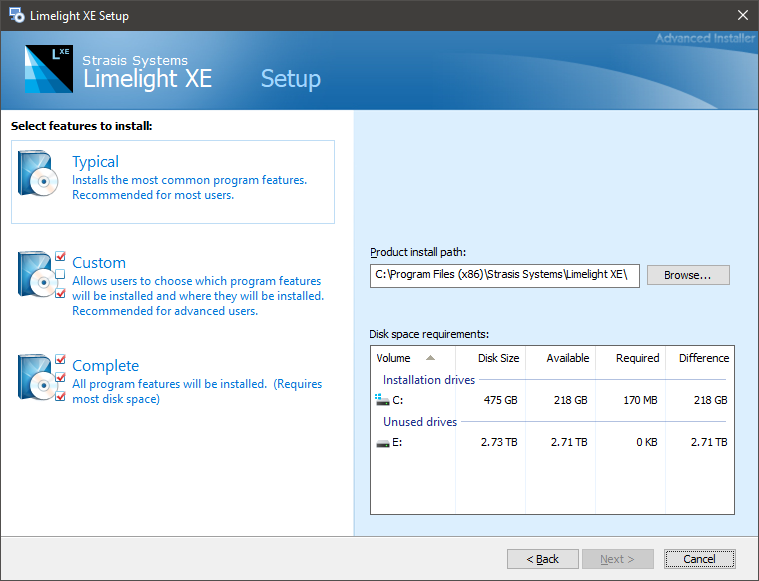Select the Custom installation icon
Screen dimensions: 759x581
pos(41,274)
